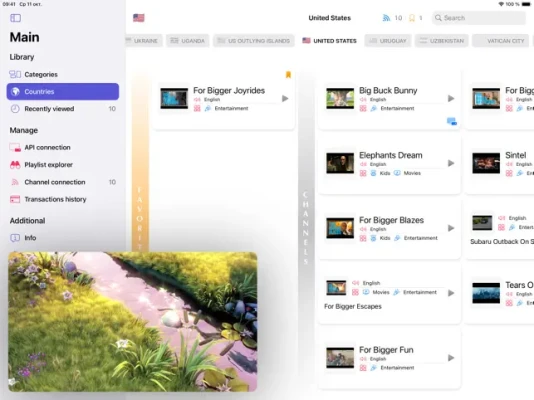The image size is (534, 400).
Task: Click the Info icon in sidebar
Action: (x=15, y=238)
